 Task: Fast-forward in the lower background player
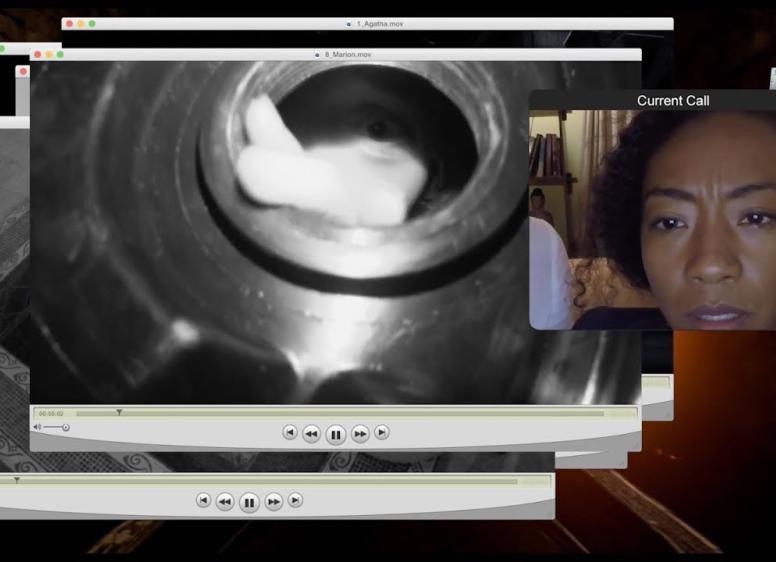point(273,502)
